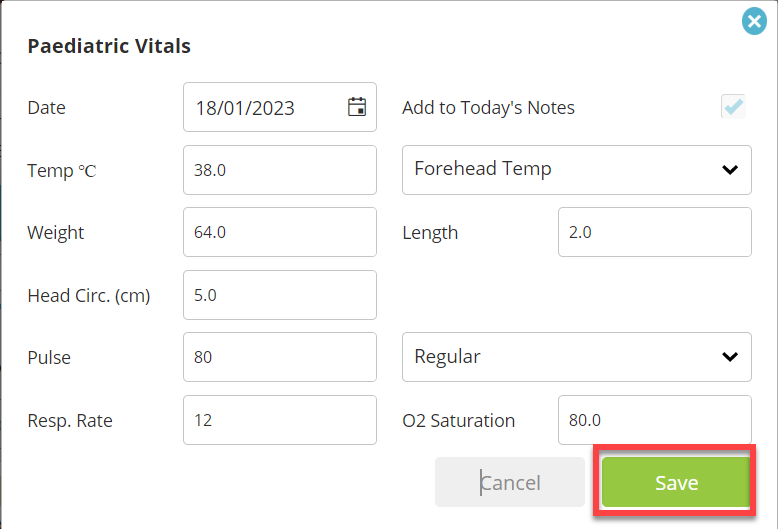The height and width of the screenshot is (529, 778).
Task: Cancel the vitals entry
Action: pyautogui.click(x=510, y=482)
